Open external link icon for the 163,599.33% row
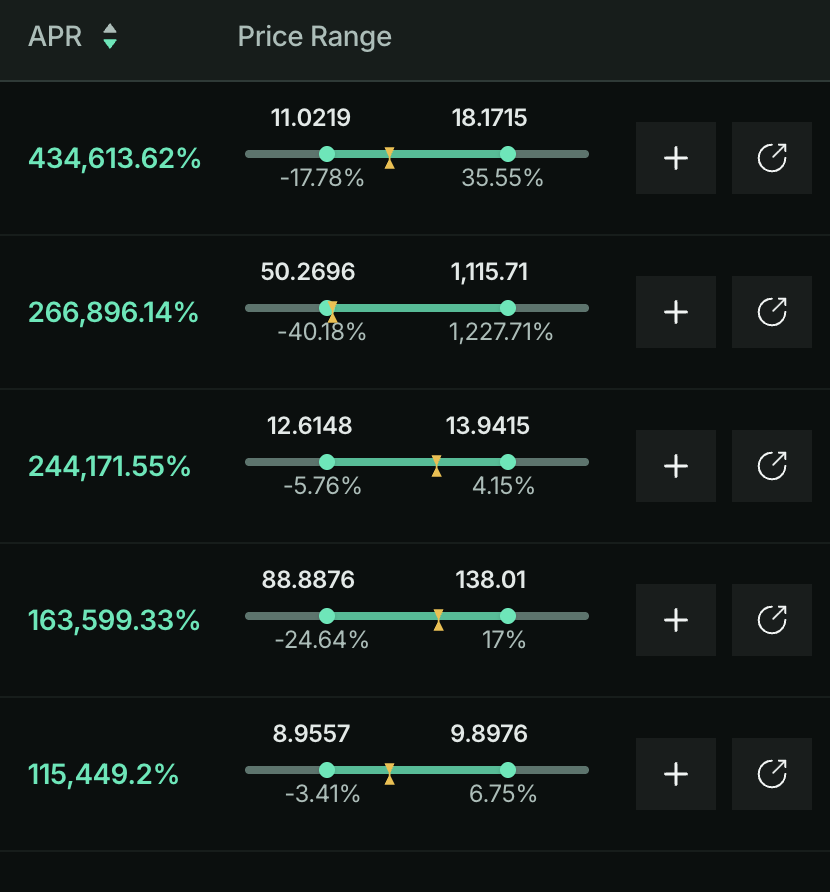The height and width of the screenshot is (892, 830). 772,620
